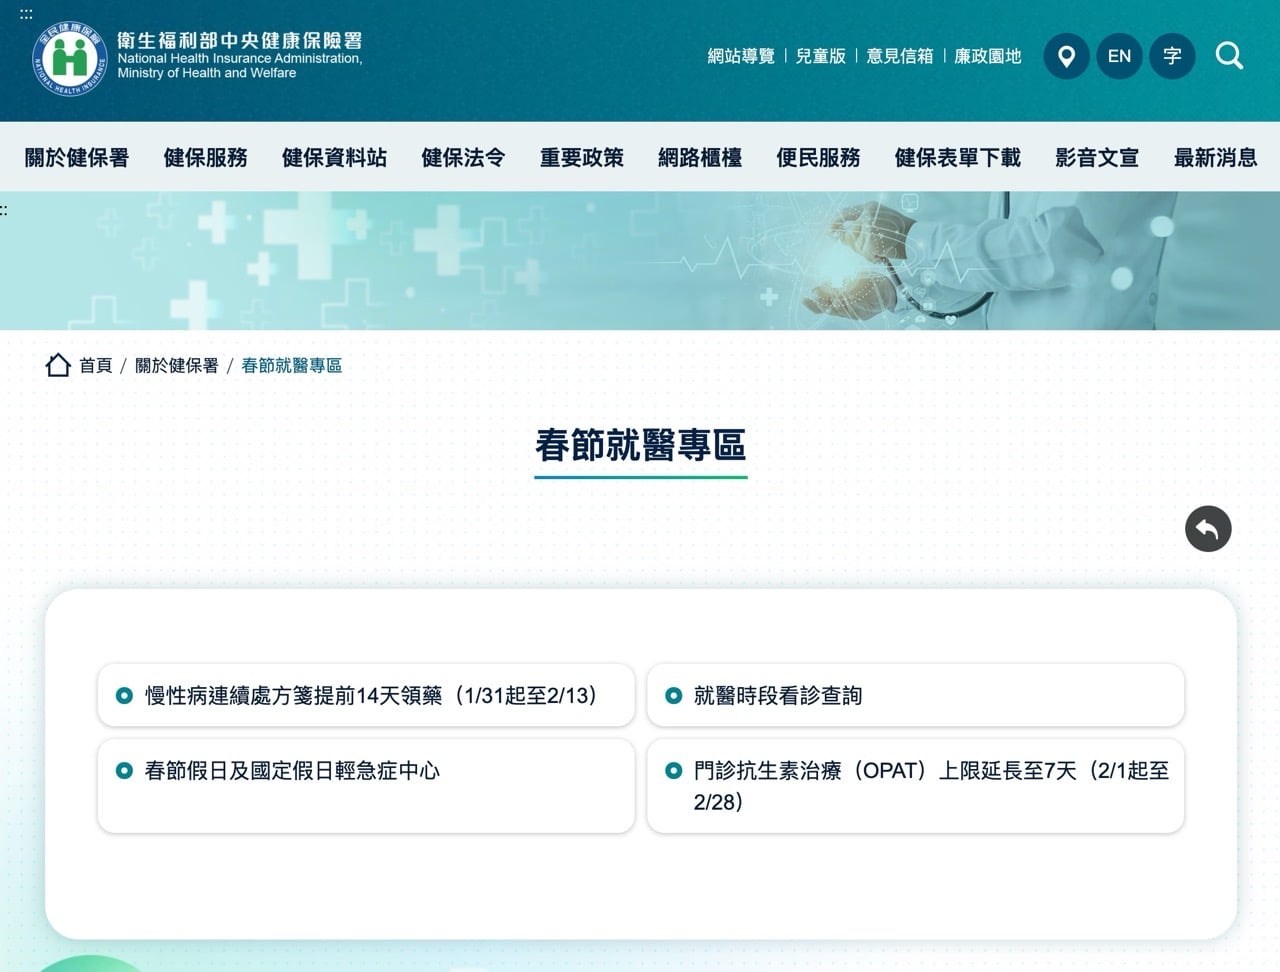Go to 兒童版 children's version
Image resolution: width=1280 pixels, height=972 pixels.
(x=820, y=56)
